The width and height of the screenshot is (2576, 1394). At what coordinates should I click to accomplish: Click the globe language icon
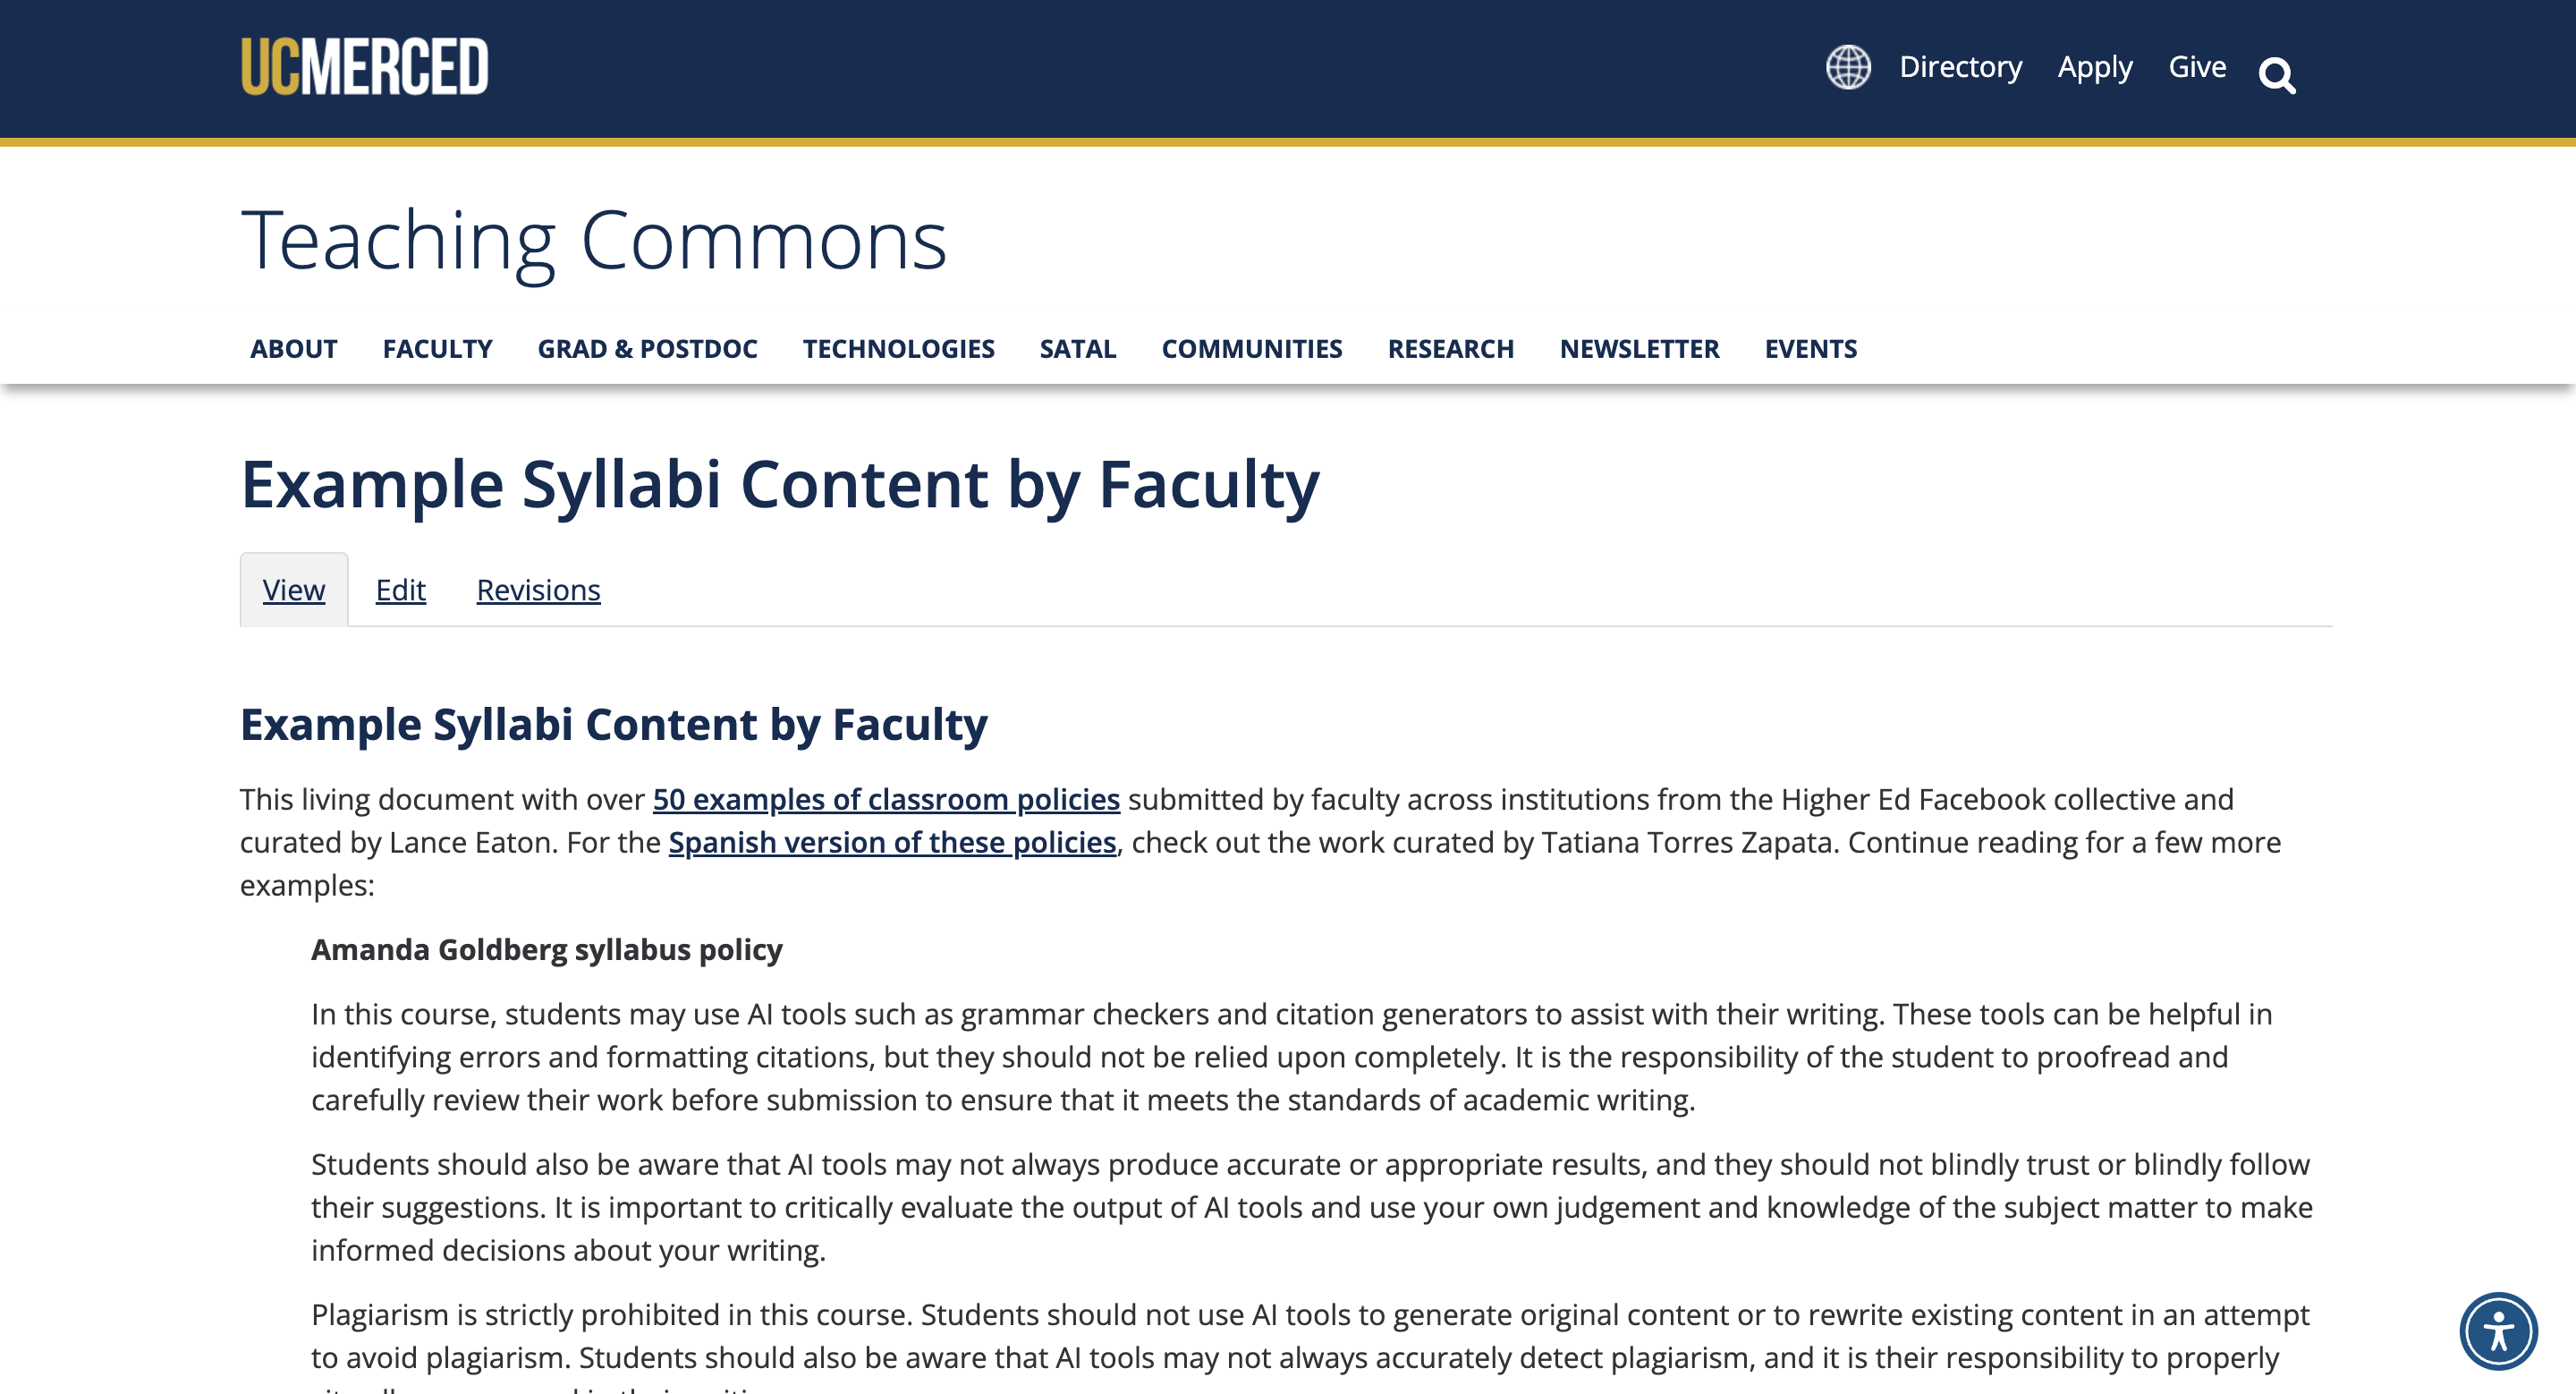pos(1848,67)
